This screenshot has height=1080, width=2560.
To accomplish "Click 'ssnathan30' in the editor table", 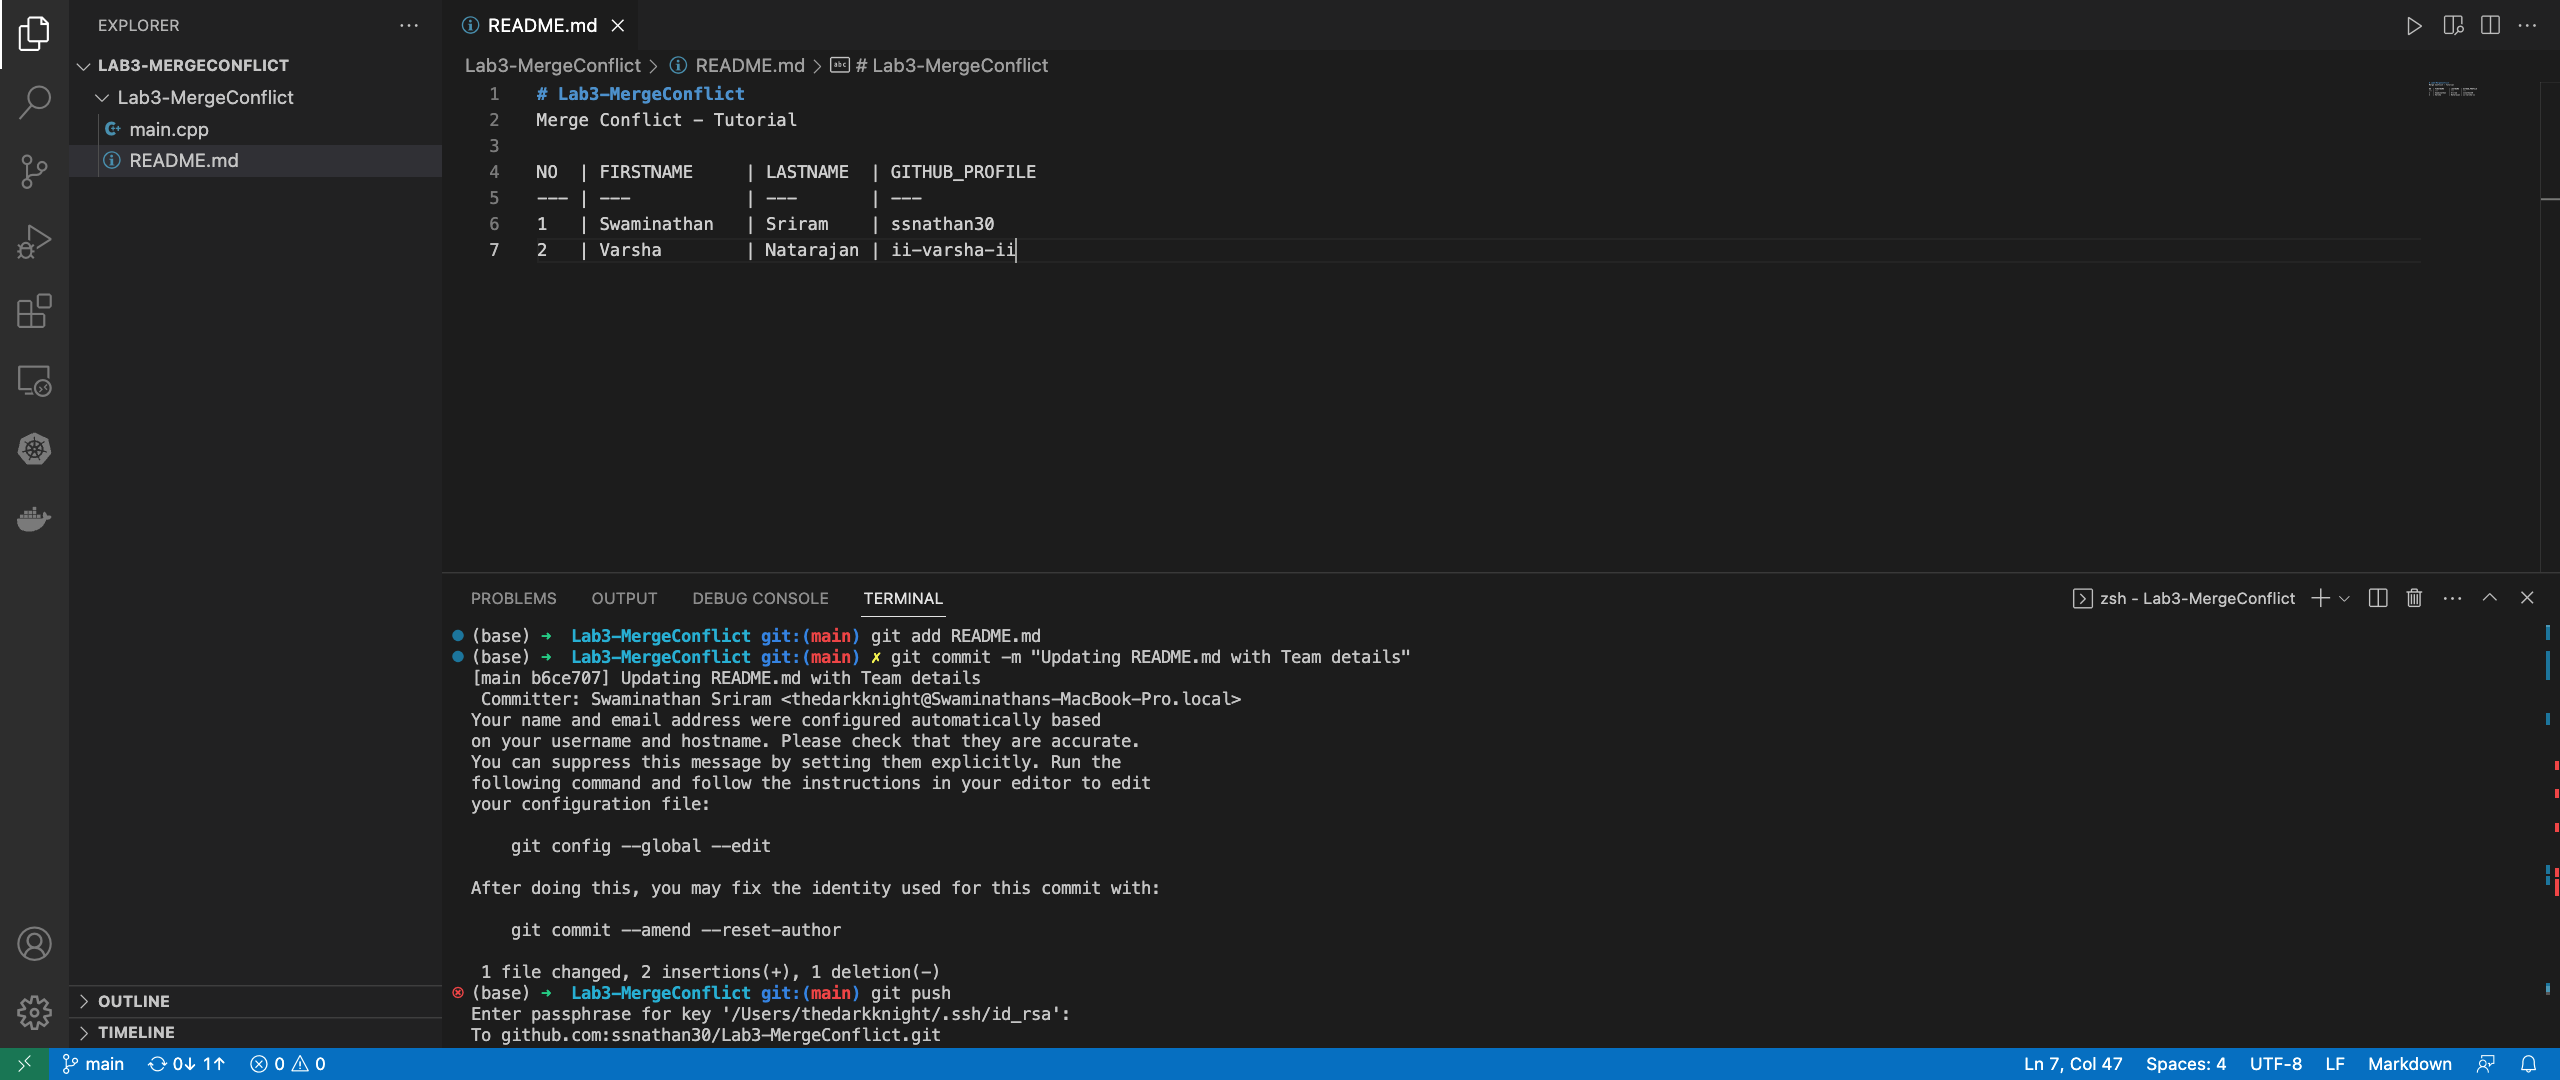I will click(942, 224).
